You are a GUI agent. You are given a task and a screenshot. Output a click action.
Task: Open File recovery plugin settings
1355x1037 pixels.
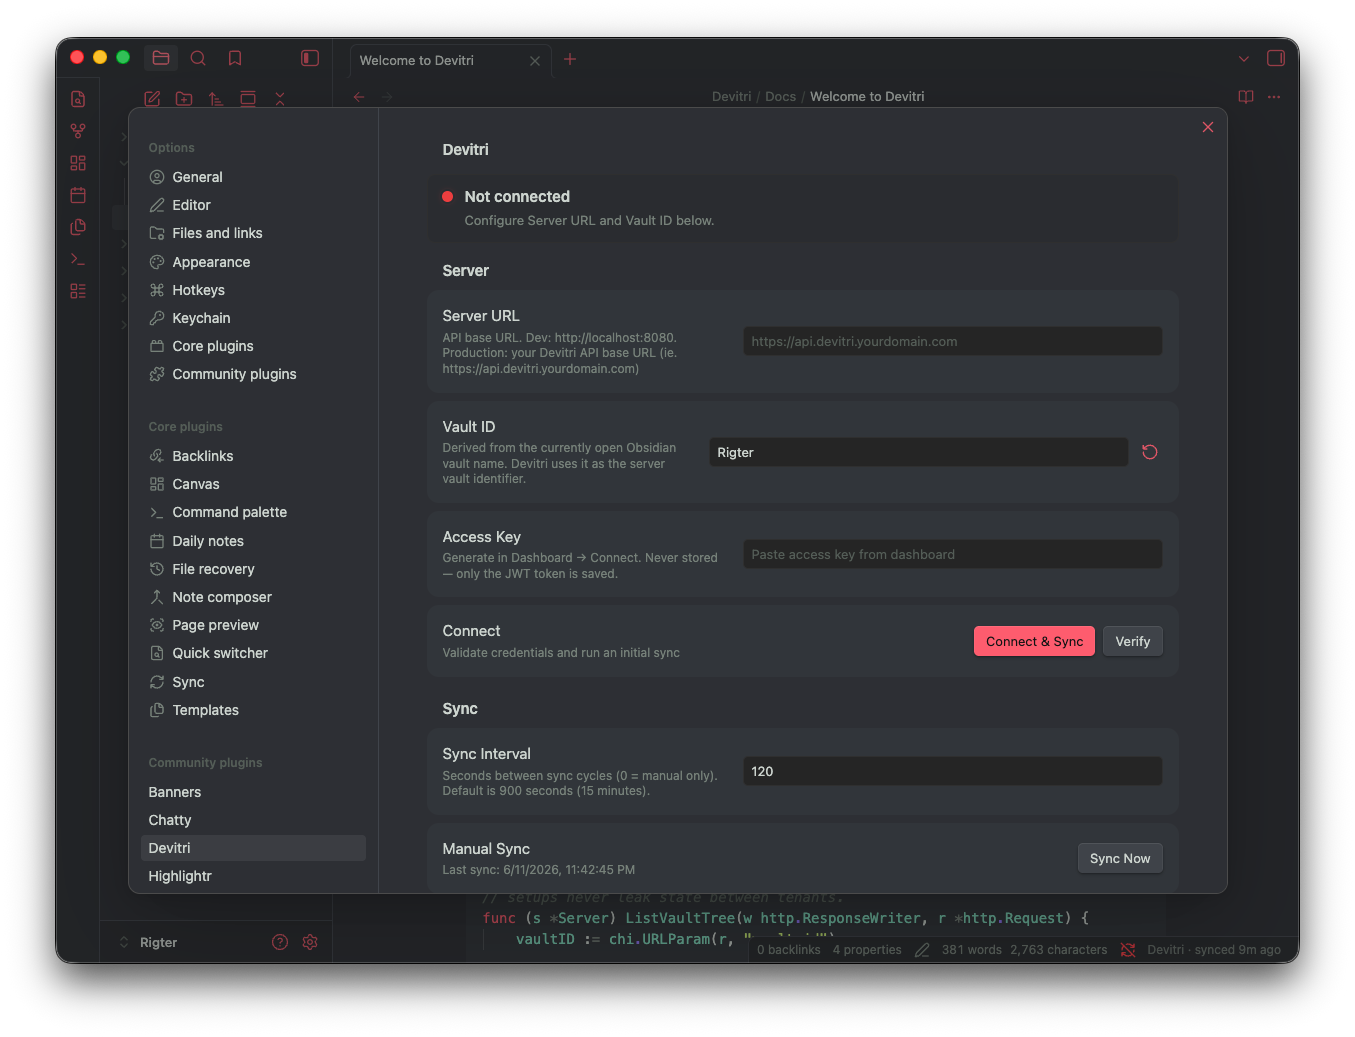click(253, 569)
